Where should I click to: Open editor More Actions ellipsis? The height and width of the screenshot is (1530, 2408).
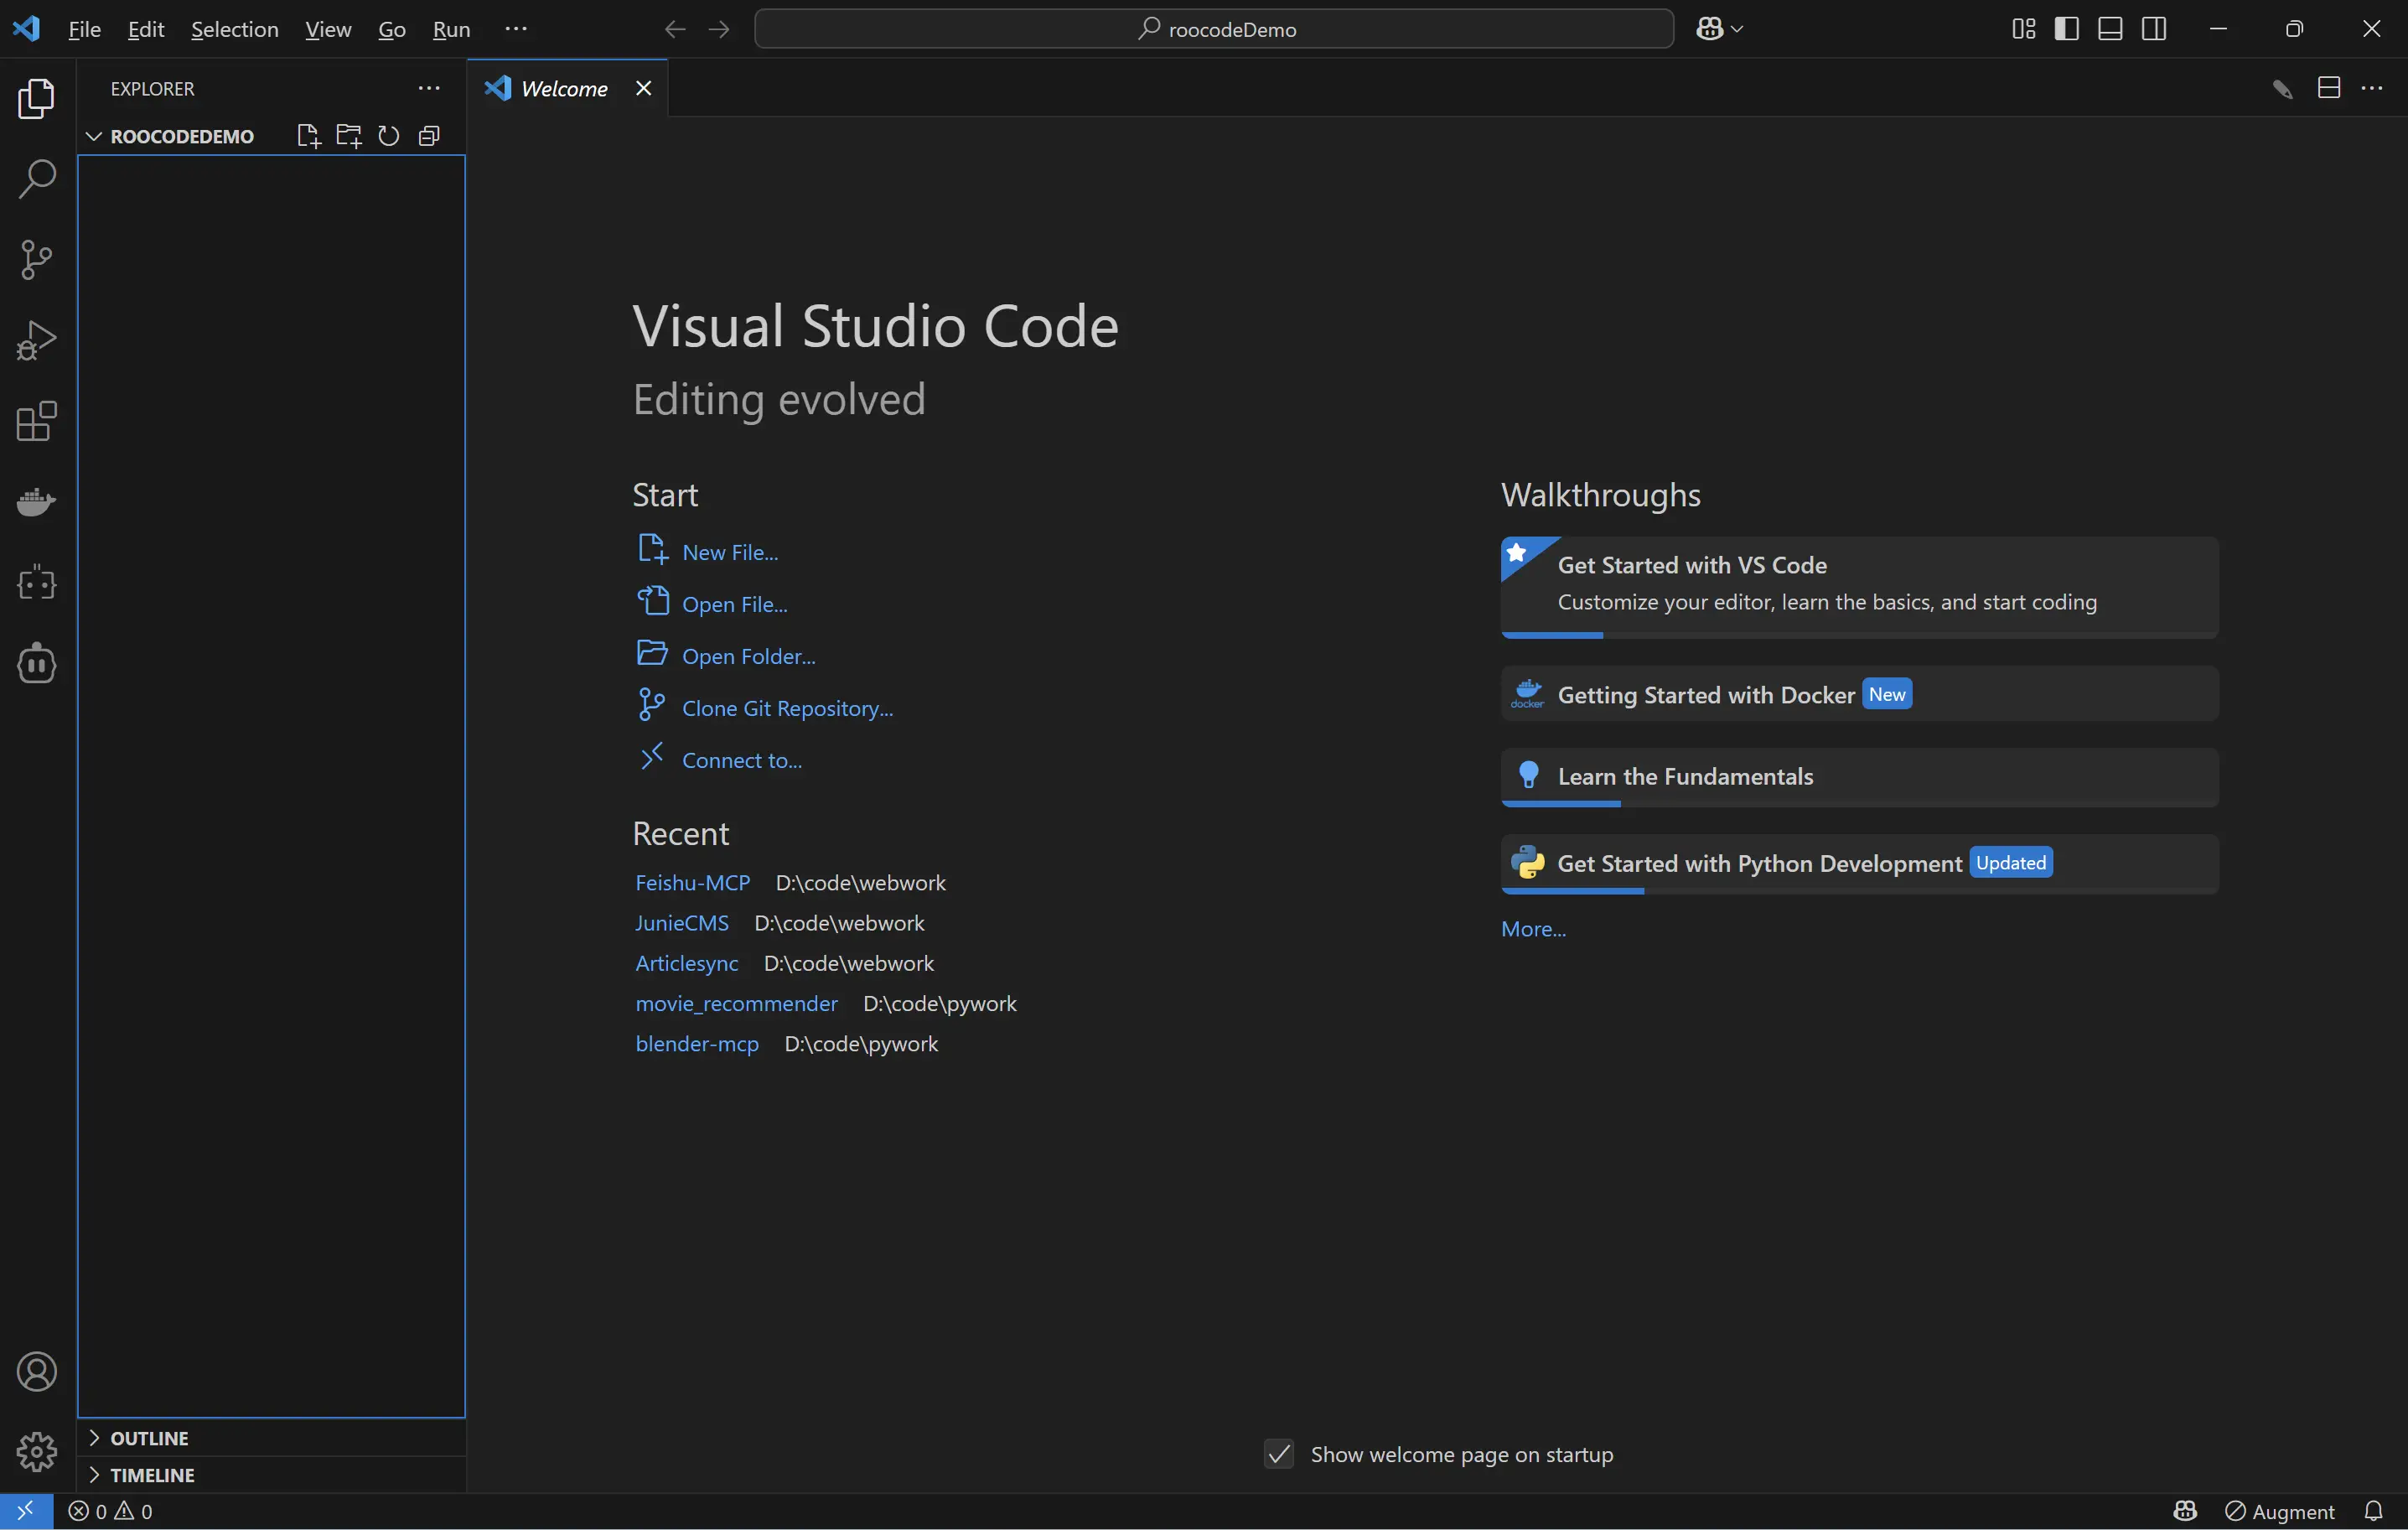click(x=2372, y=88)
